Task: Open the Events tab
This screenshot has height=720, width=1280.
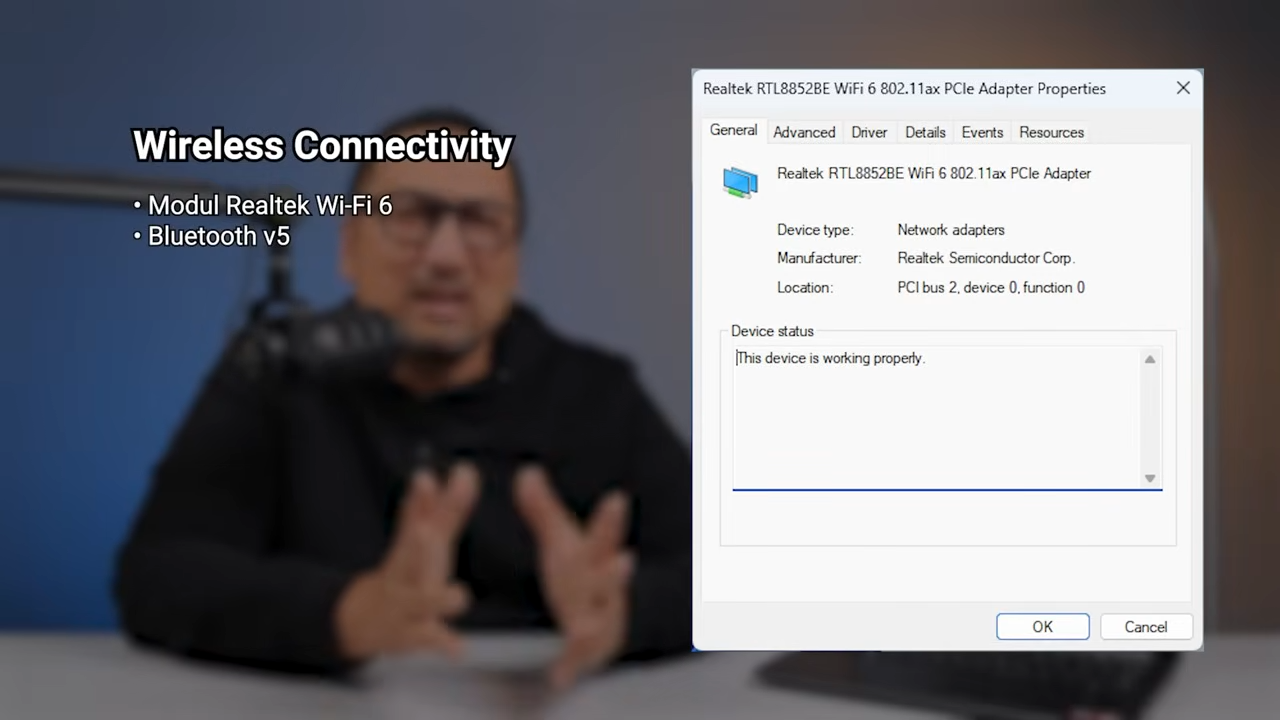Action: (x=981, y=132)
